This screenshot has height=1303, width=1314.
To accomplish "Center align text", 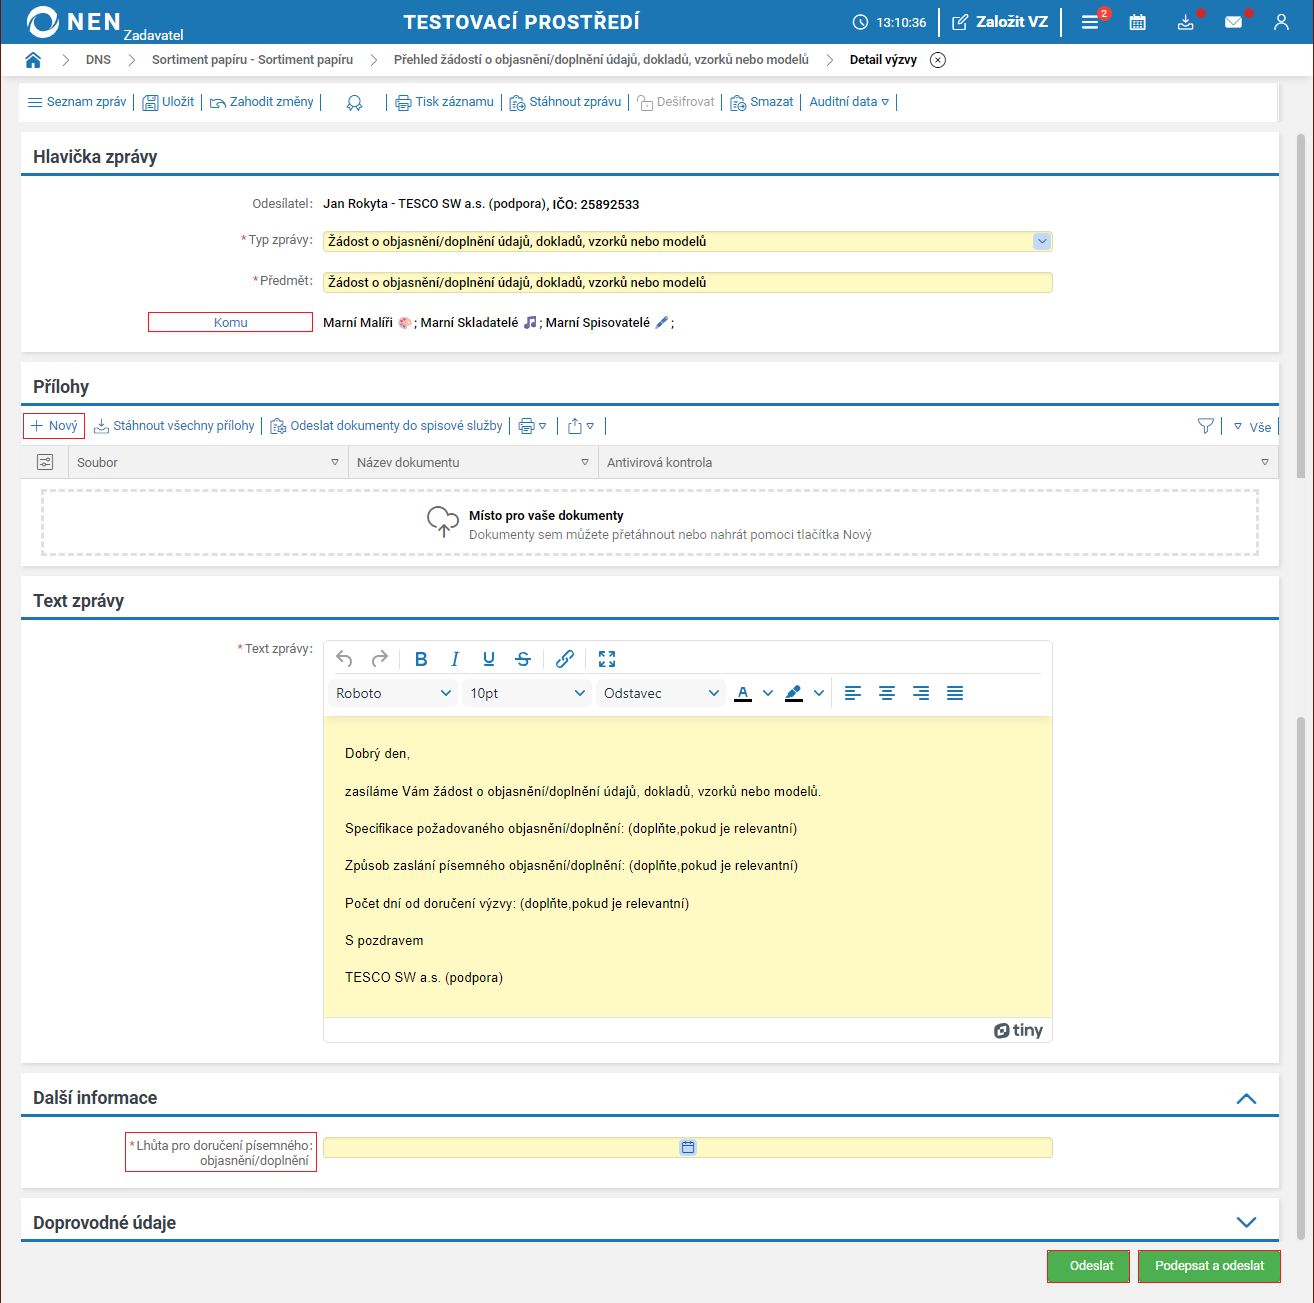I will [887, 693].
